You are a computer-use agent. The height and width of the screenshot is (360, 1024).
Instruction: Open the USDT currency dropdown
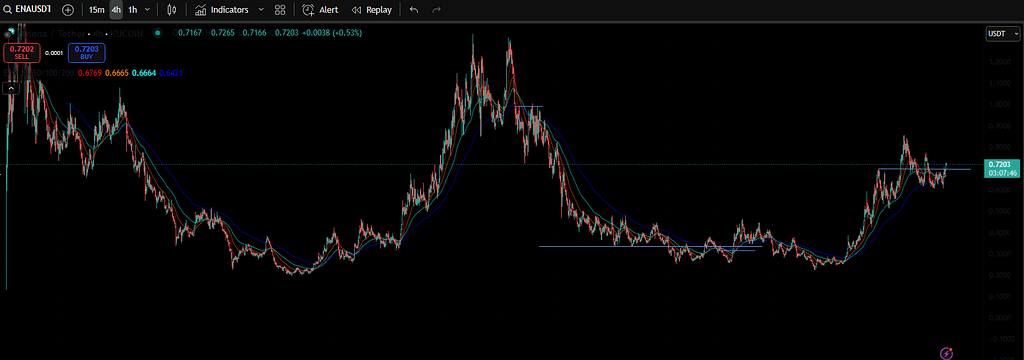tap(1001, 34)
